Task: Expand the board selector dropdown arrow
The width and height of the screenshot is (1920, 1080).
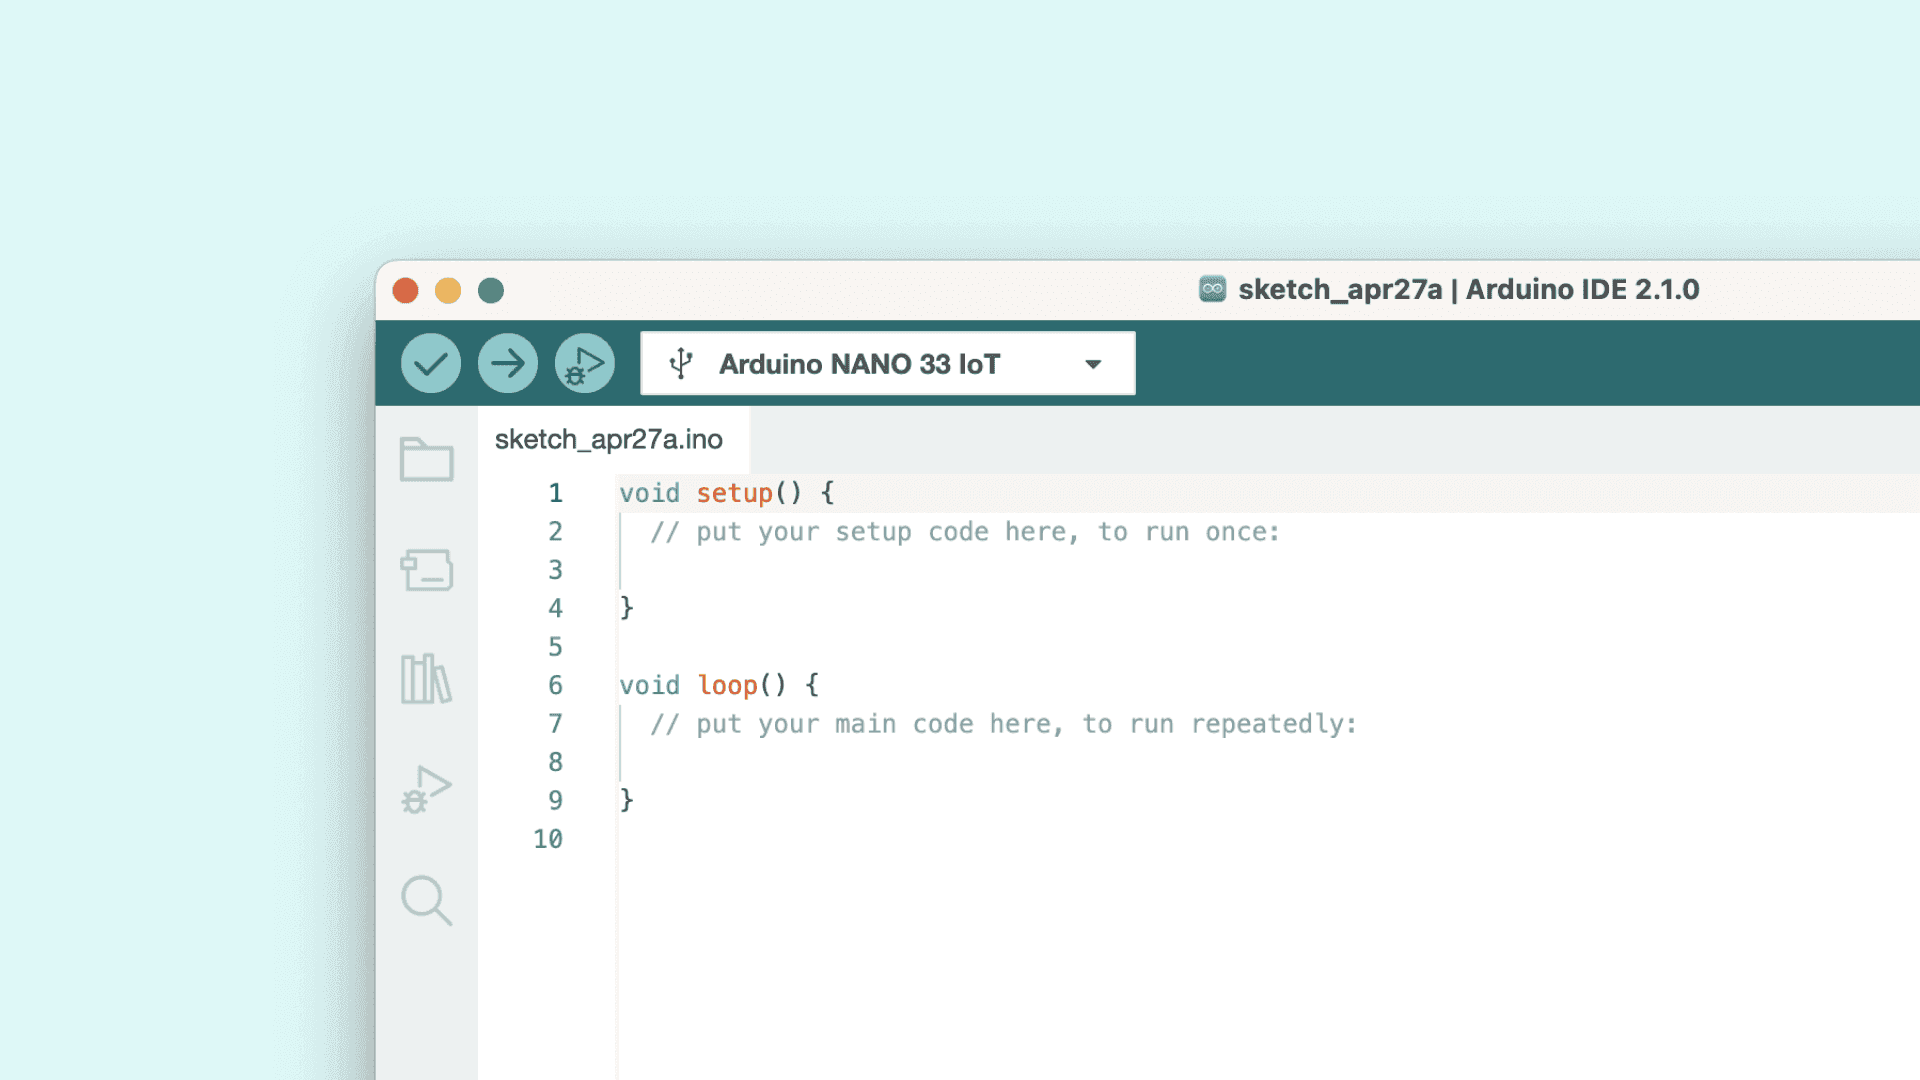Action: pyautogui.click(x=1093, y=364)
